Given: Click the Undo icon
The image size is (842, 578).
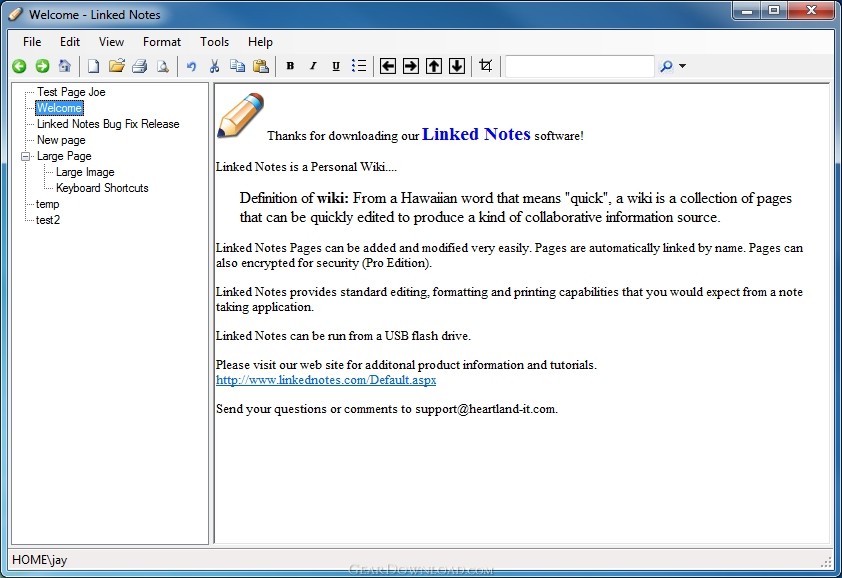Looking at the screenshot, I should pos(191,66).
